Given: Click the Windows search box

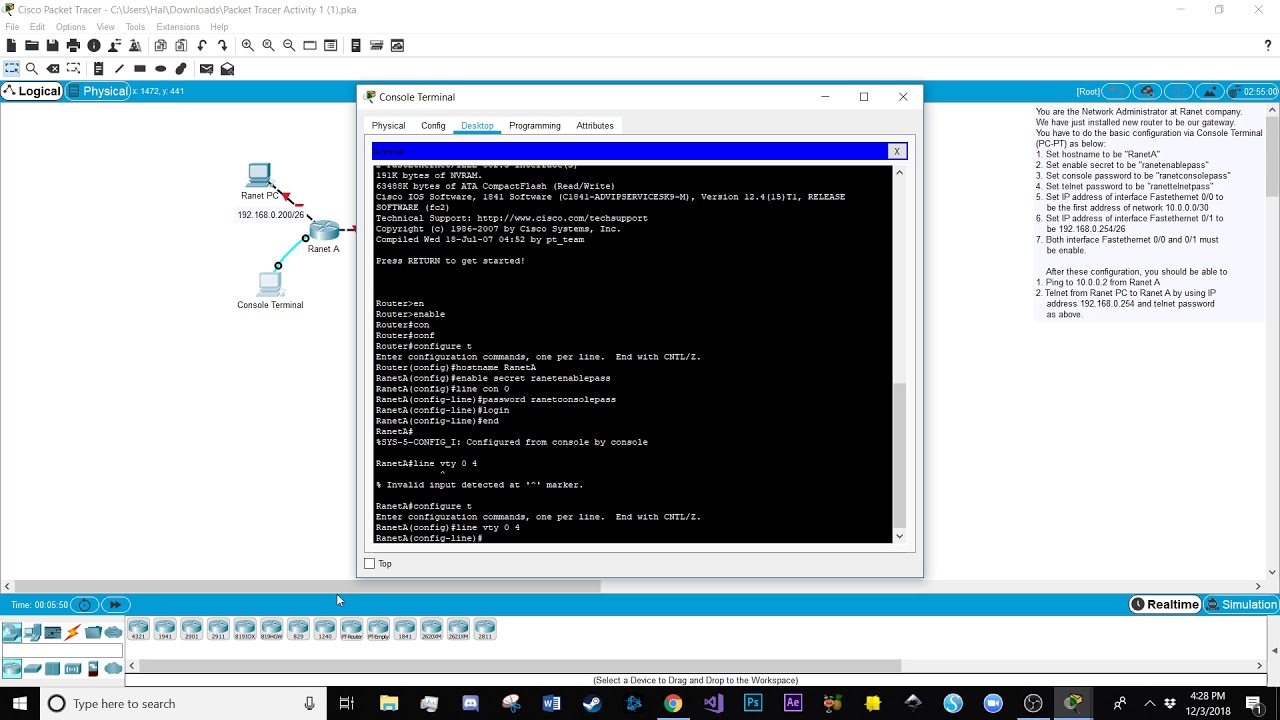Looking at the screenshot, I should 184,703.
